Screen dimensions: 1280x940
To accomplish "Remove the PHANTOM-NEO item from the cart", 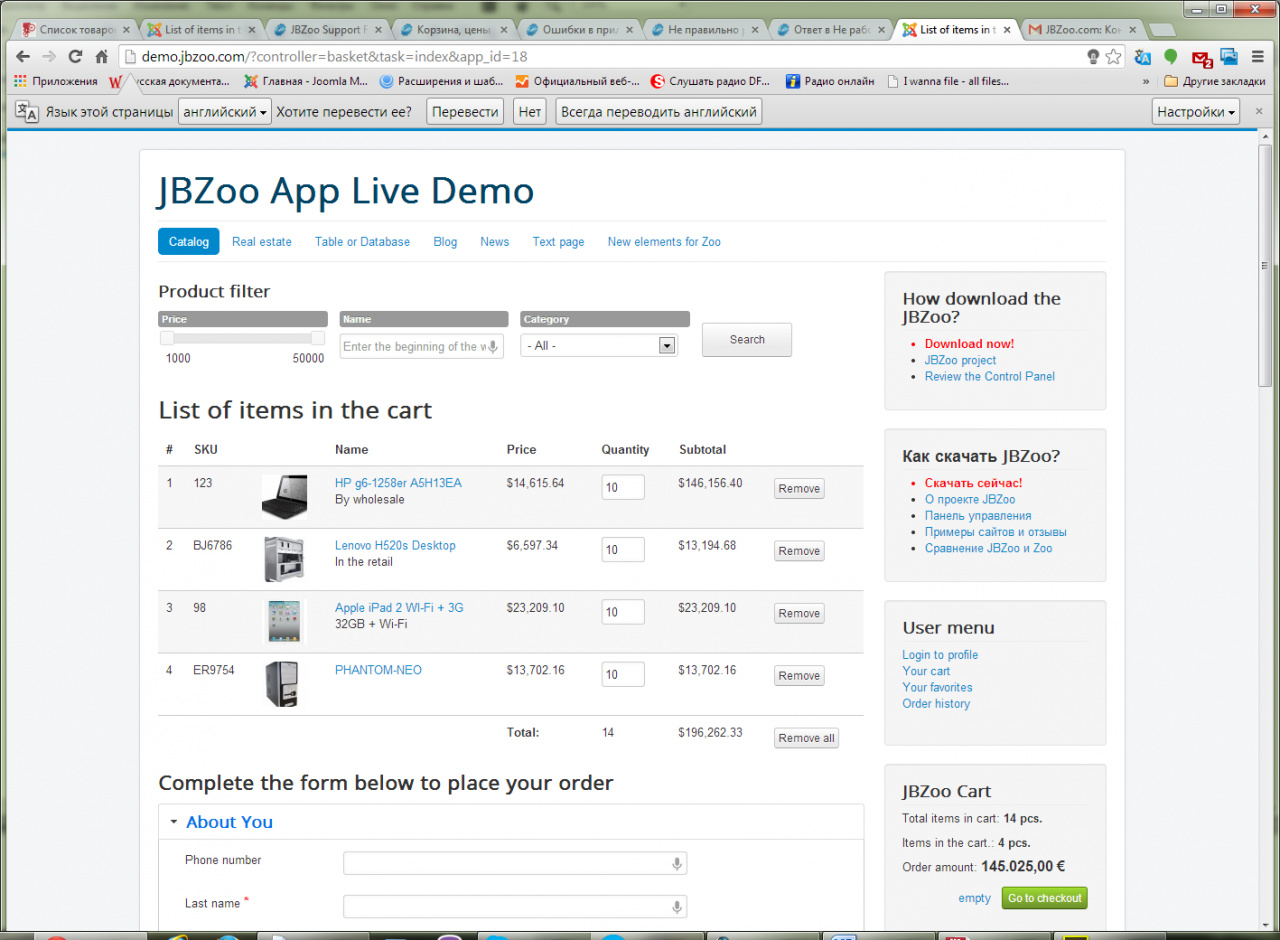I will pos(799,676).
